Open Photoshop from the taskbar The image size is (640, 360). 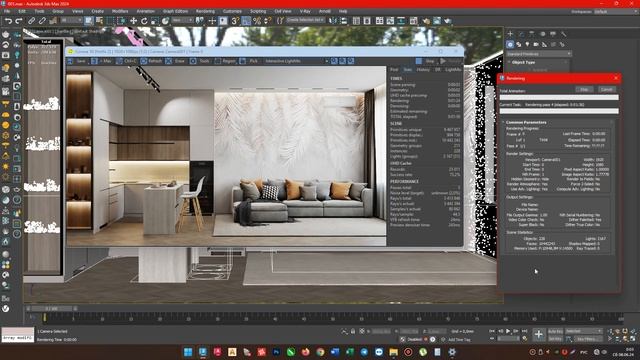coord(276,352)
